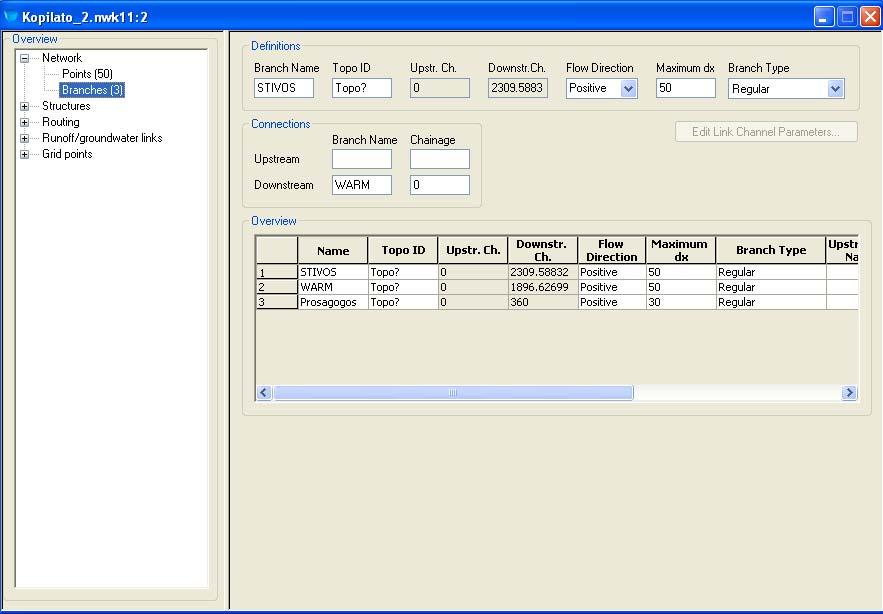Click the Maximum dx field
The image size is (883, 614).
(685, 88)
